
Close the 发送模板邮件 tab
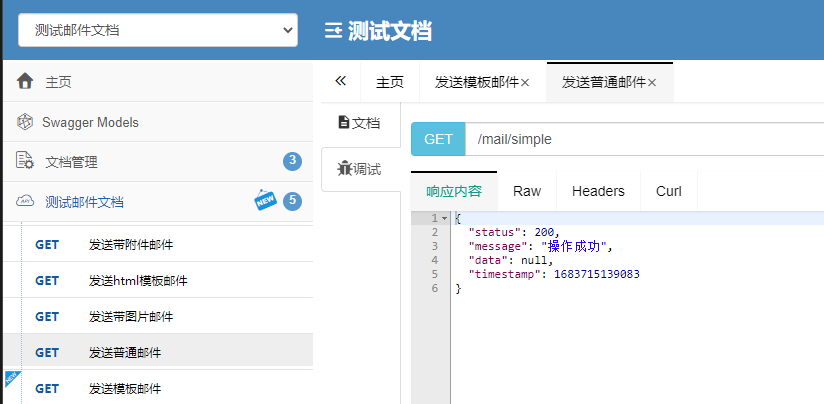coord(525,83)
